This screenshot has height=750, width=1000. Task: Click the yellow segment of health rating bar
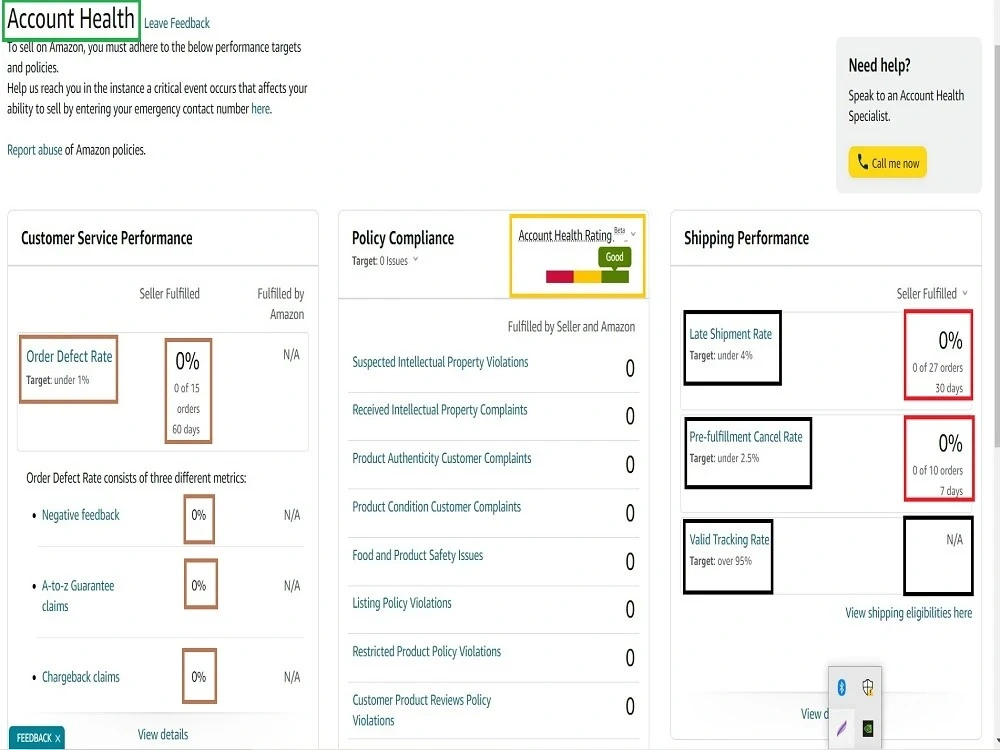[x=587, y=277]
